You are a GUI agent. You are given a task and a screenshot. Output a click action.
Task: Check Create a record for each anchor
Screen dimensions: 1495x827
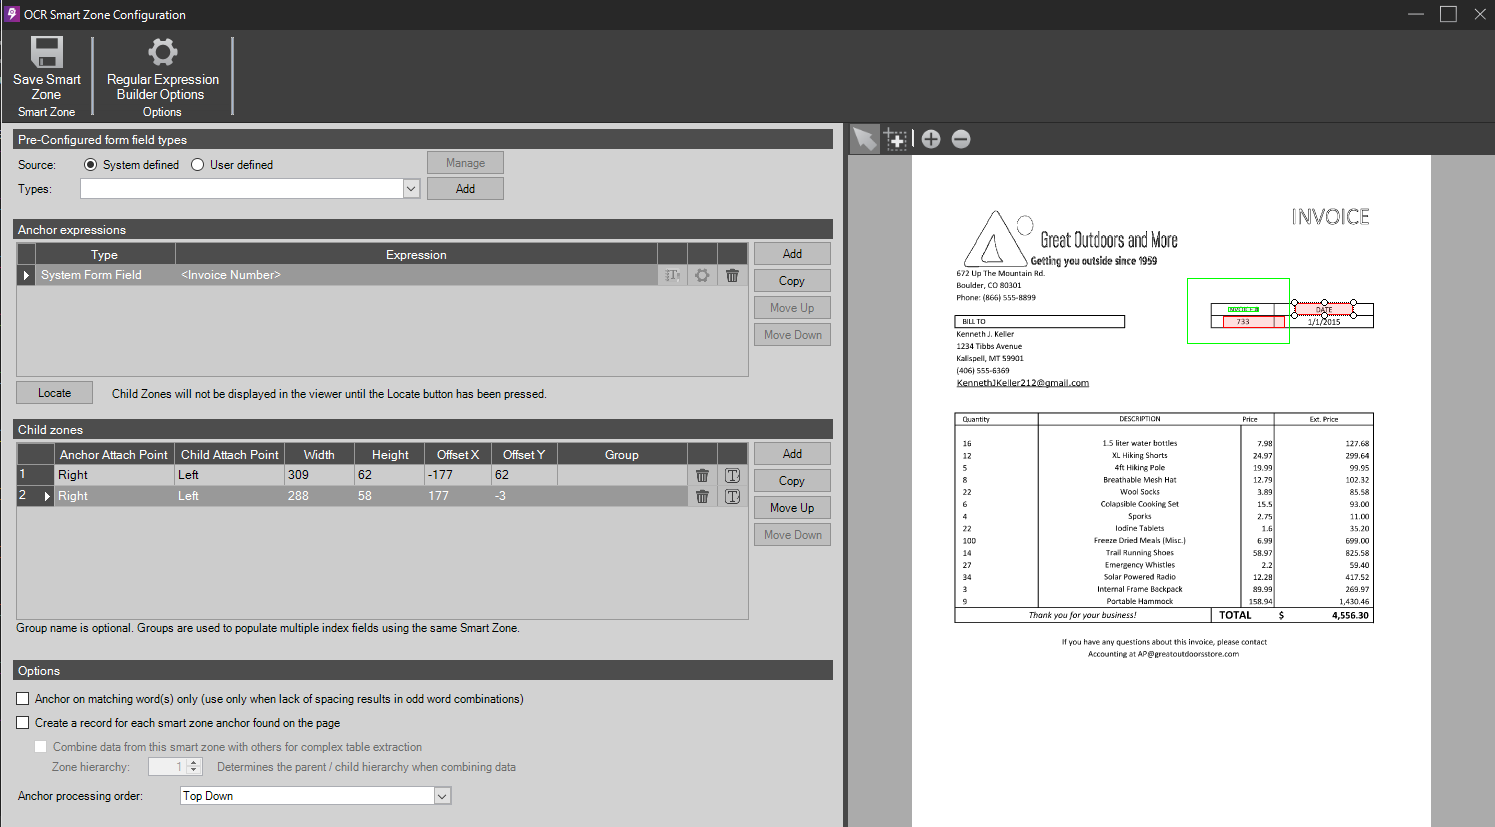pos(23,723)
